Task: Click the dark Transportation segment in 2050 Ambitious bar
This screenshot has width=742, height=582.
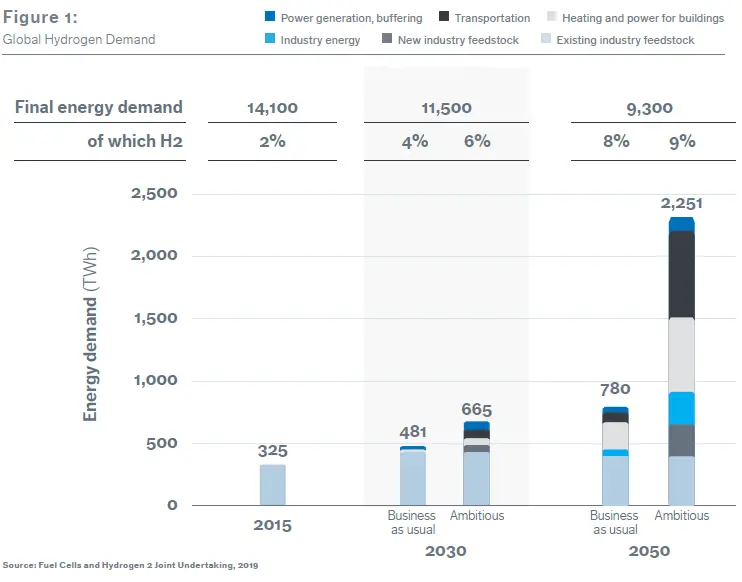Action: (x=681, y=274)
